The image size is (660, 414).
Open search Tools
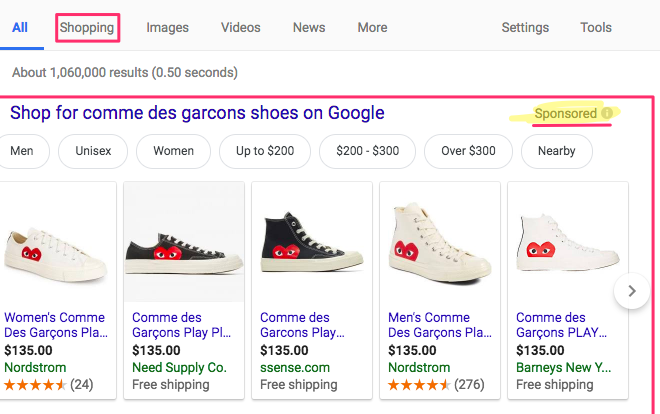[x=596, y=27]
